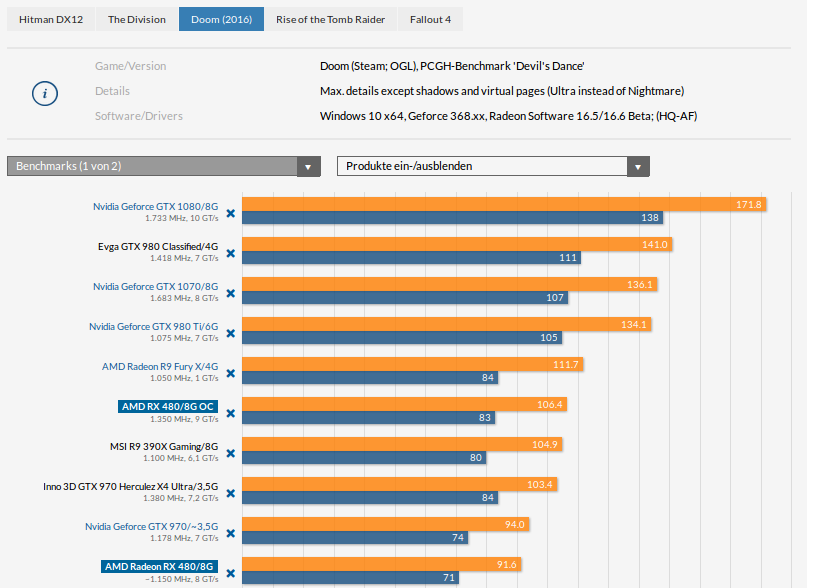Click orange 91.6 bar for RX 480/8G
Viewport: 829px width, 588px height.
382,564
